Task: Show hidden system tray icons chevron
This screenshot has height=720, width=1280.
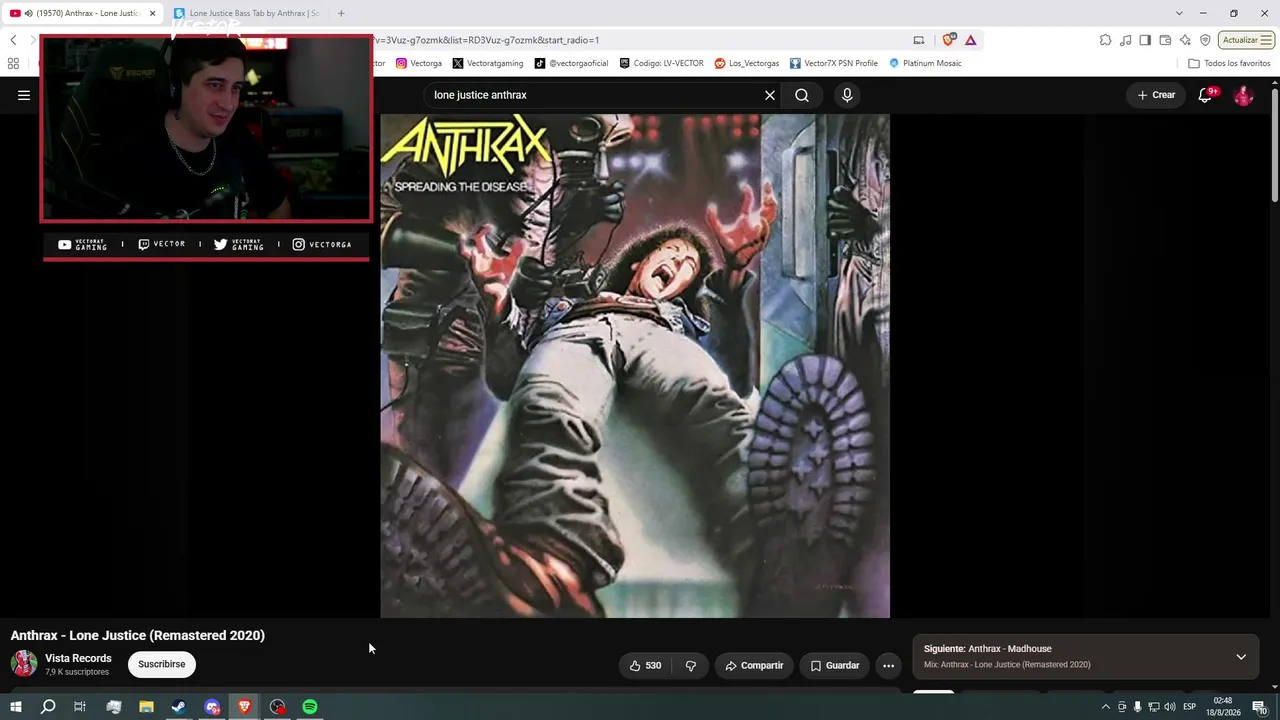Action: pos(1105,707)
